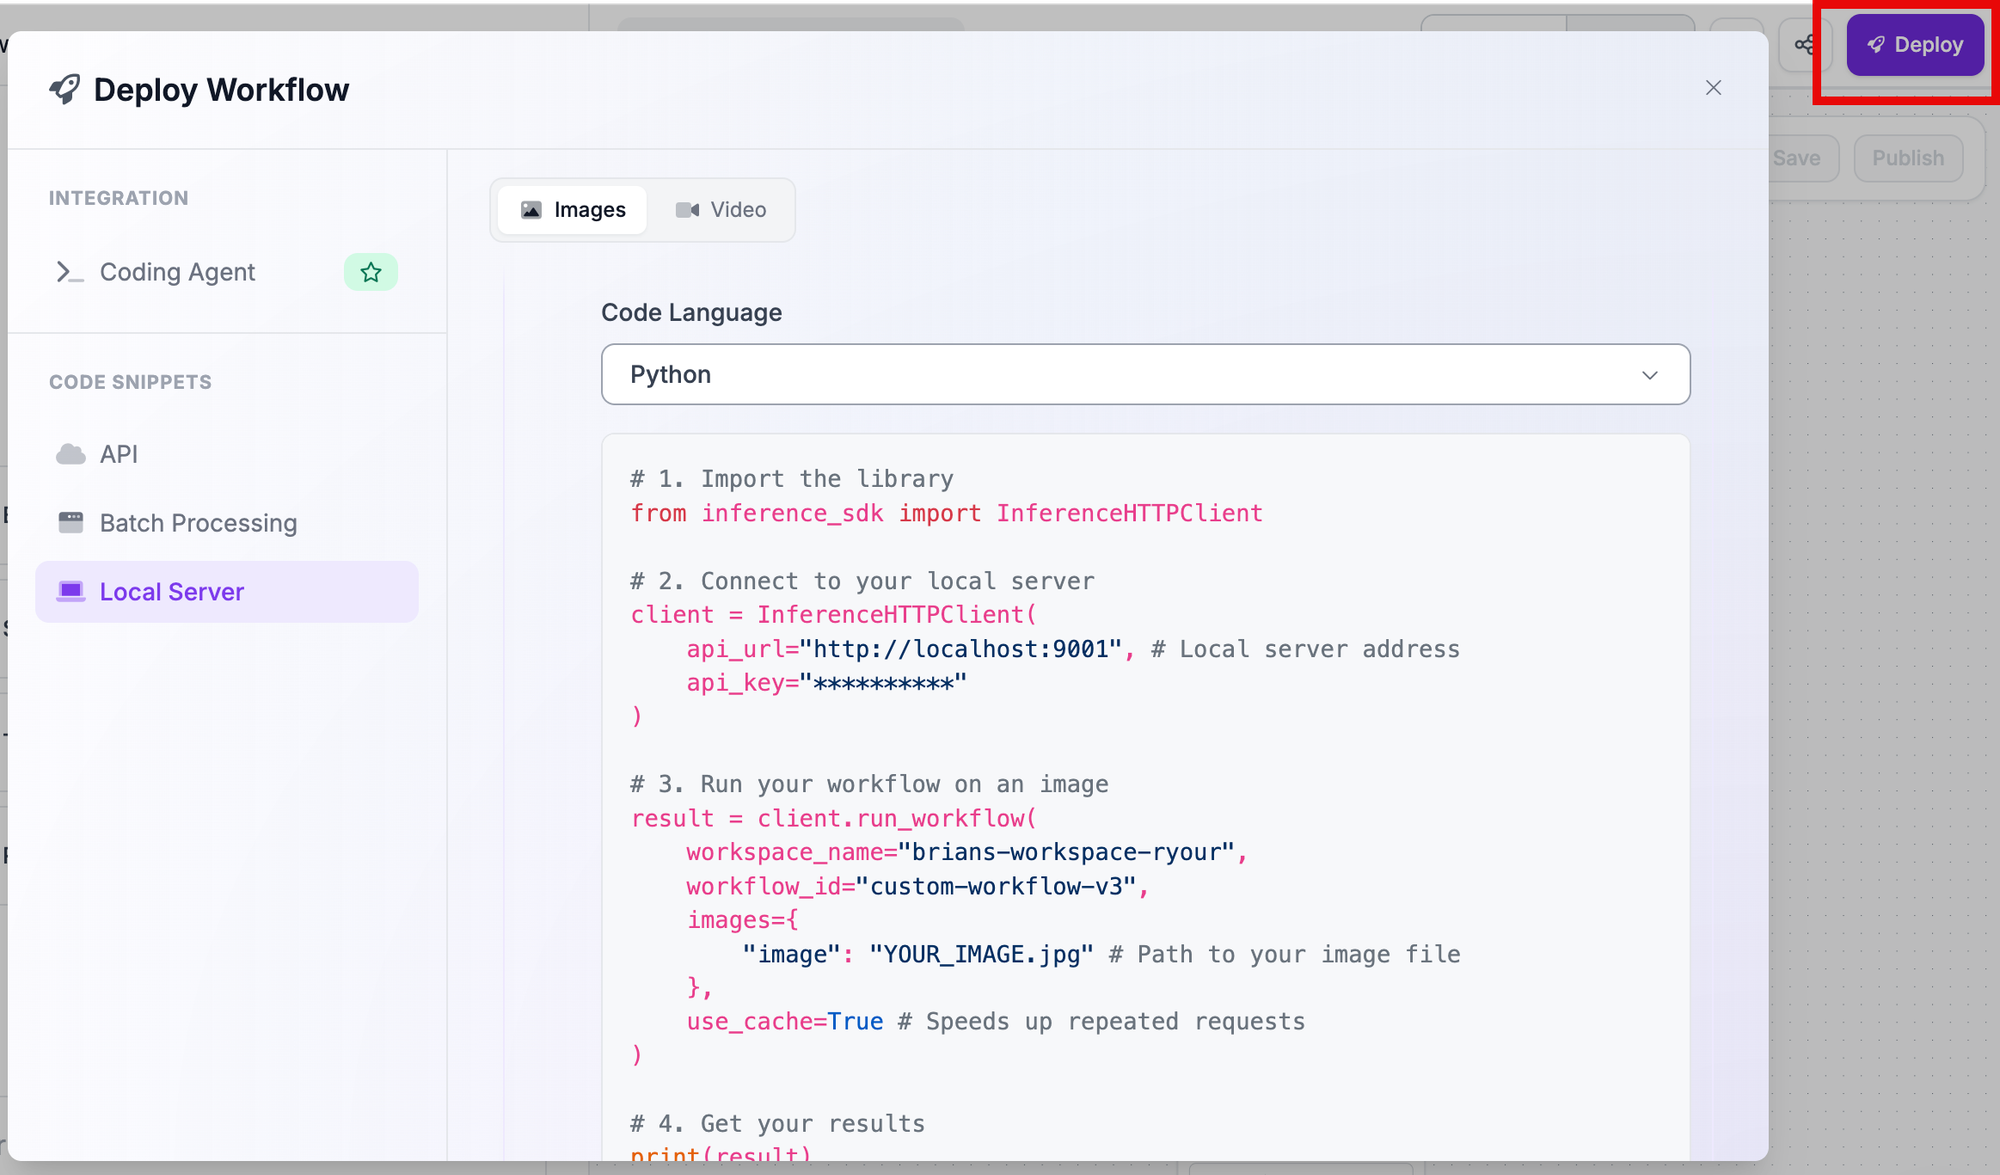Click the Publish button behind the dialog
Image resolution: width=2000 pixels, height=1175 pixels.
1907,158
